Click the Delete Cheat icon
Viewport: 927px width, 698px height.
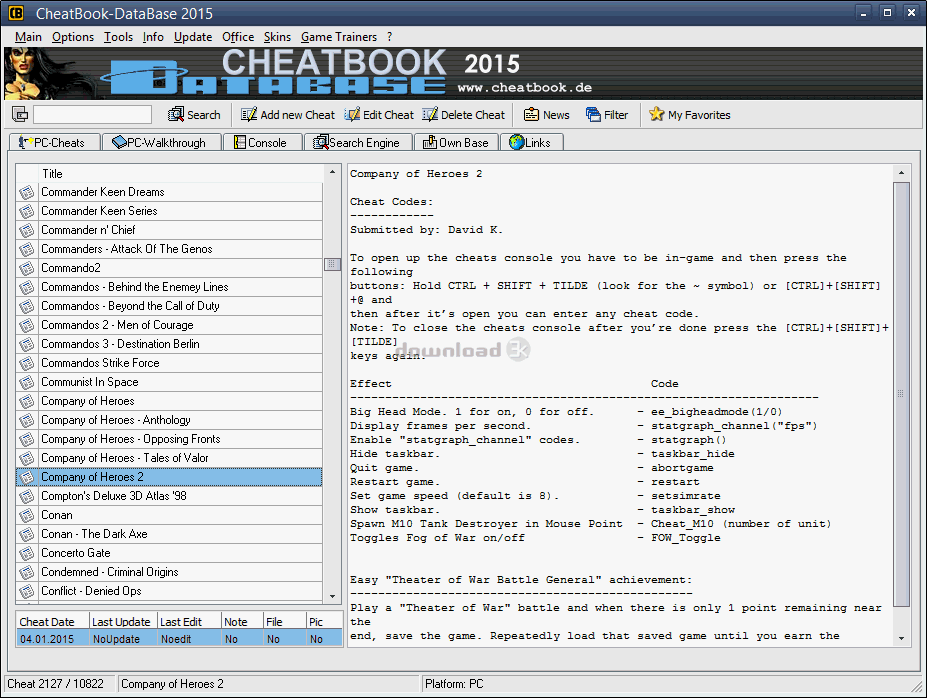point(430,114)
